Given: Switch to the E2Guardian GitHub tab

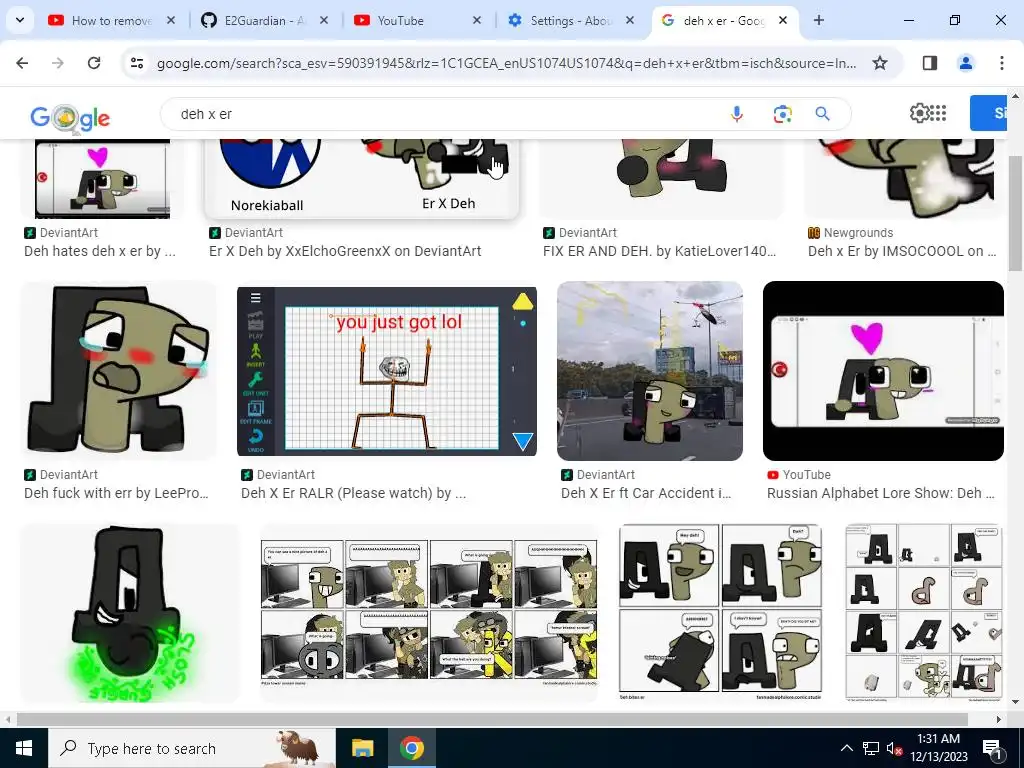Looking at the screenshot, I should [264, 20].
